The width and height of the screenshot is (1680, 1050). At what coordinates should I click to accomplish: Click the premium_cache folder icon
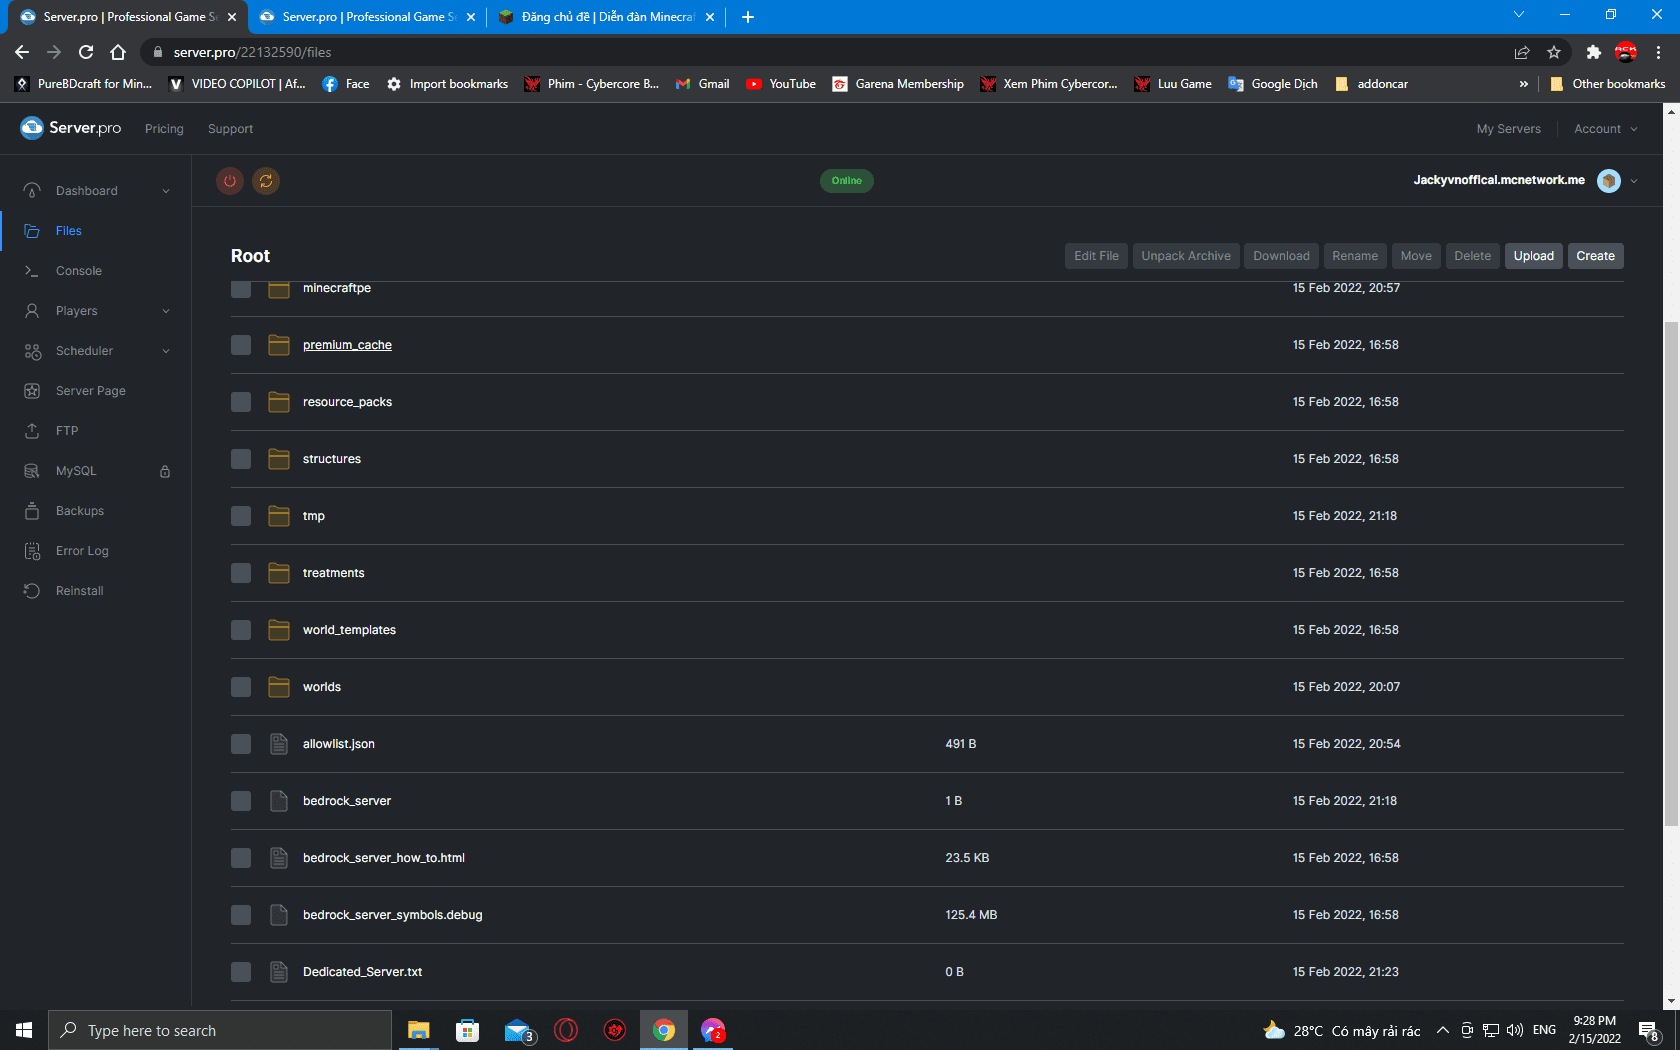coord(279,345)
